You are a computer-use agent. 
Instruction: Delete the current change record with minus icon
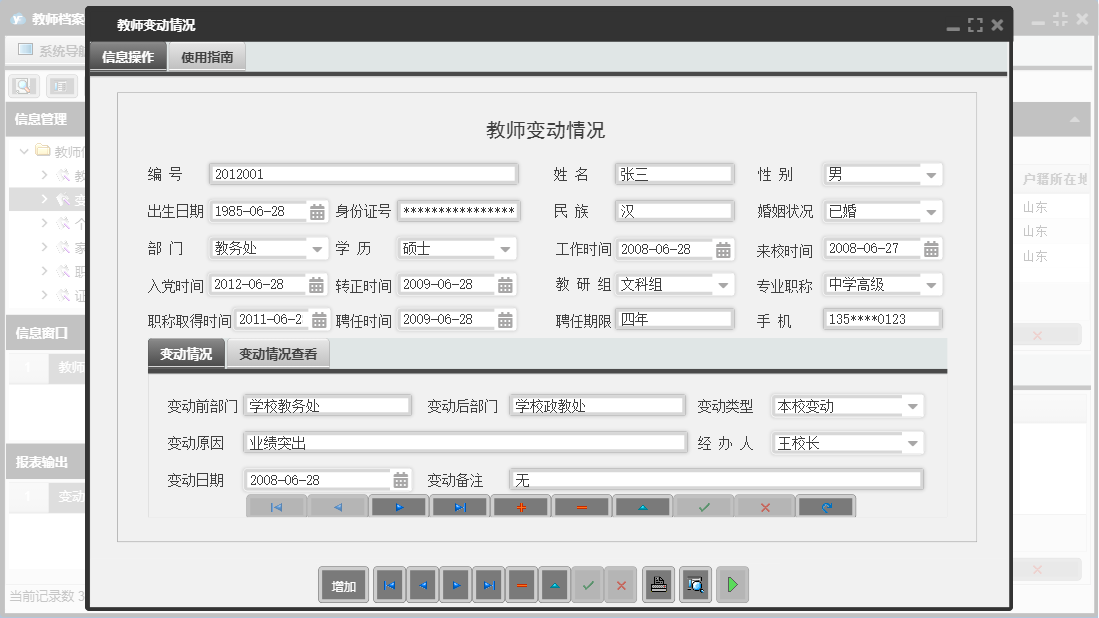(581, 506)
